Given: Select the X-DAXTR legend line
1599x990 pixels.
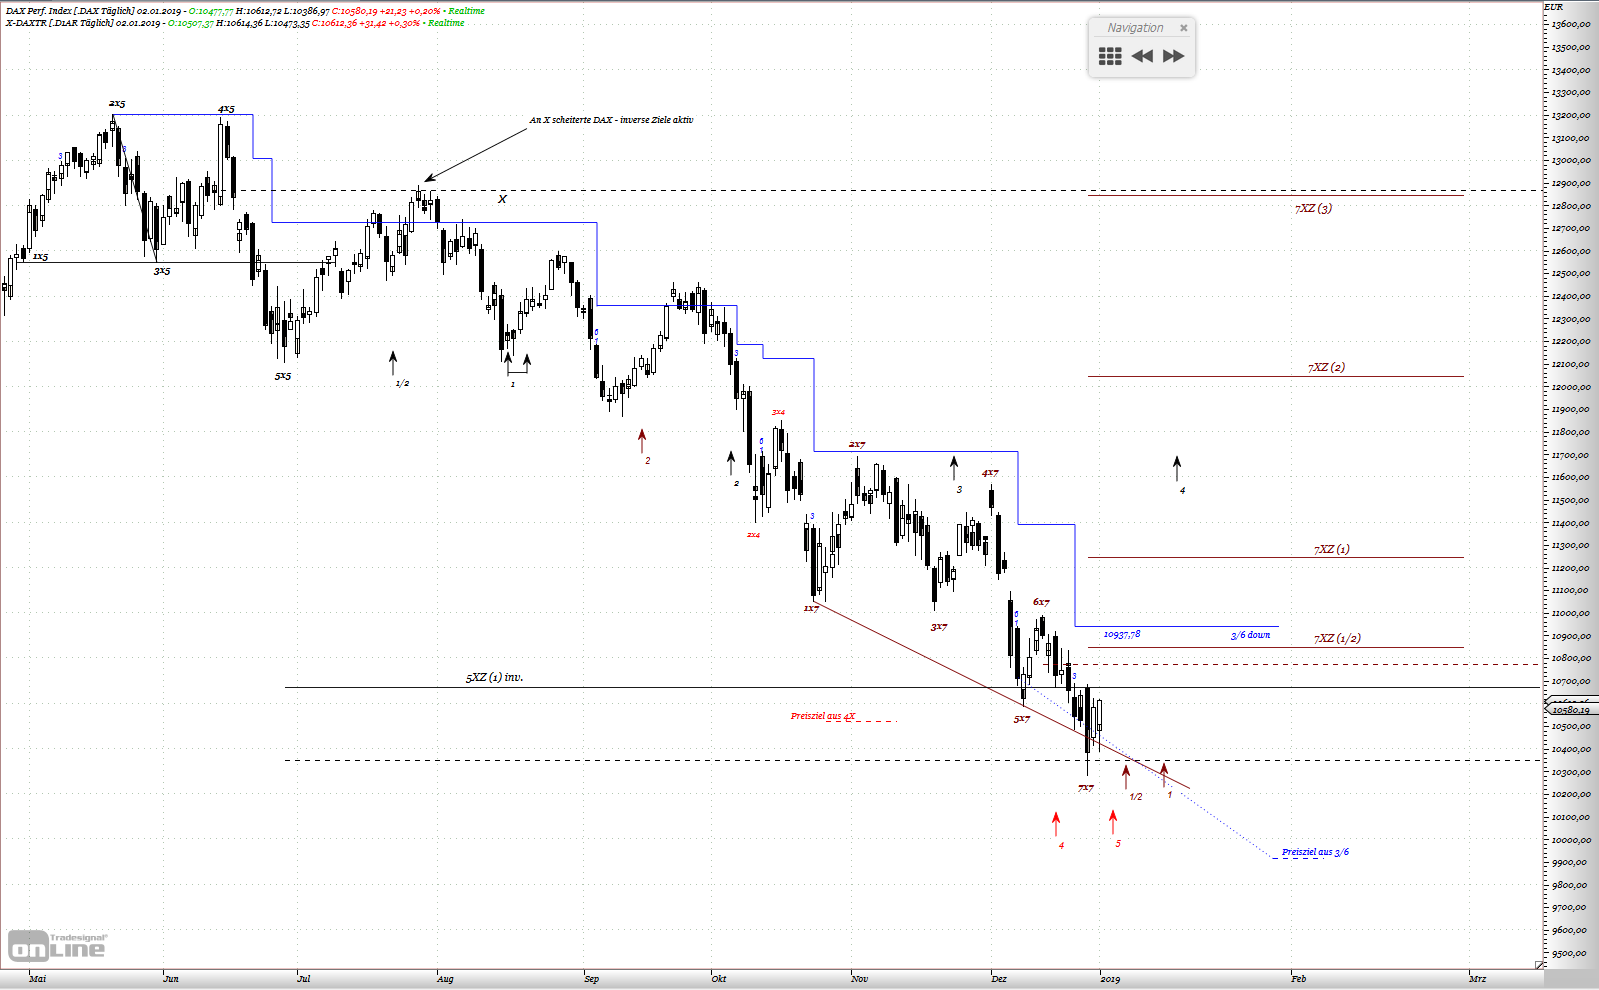Looking at the screenshot, I should (x=235, y=23).
